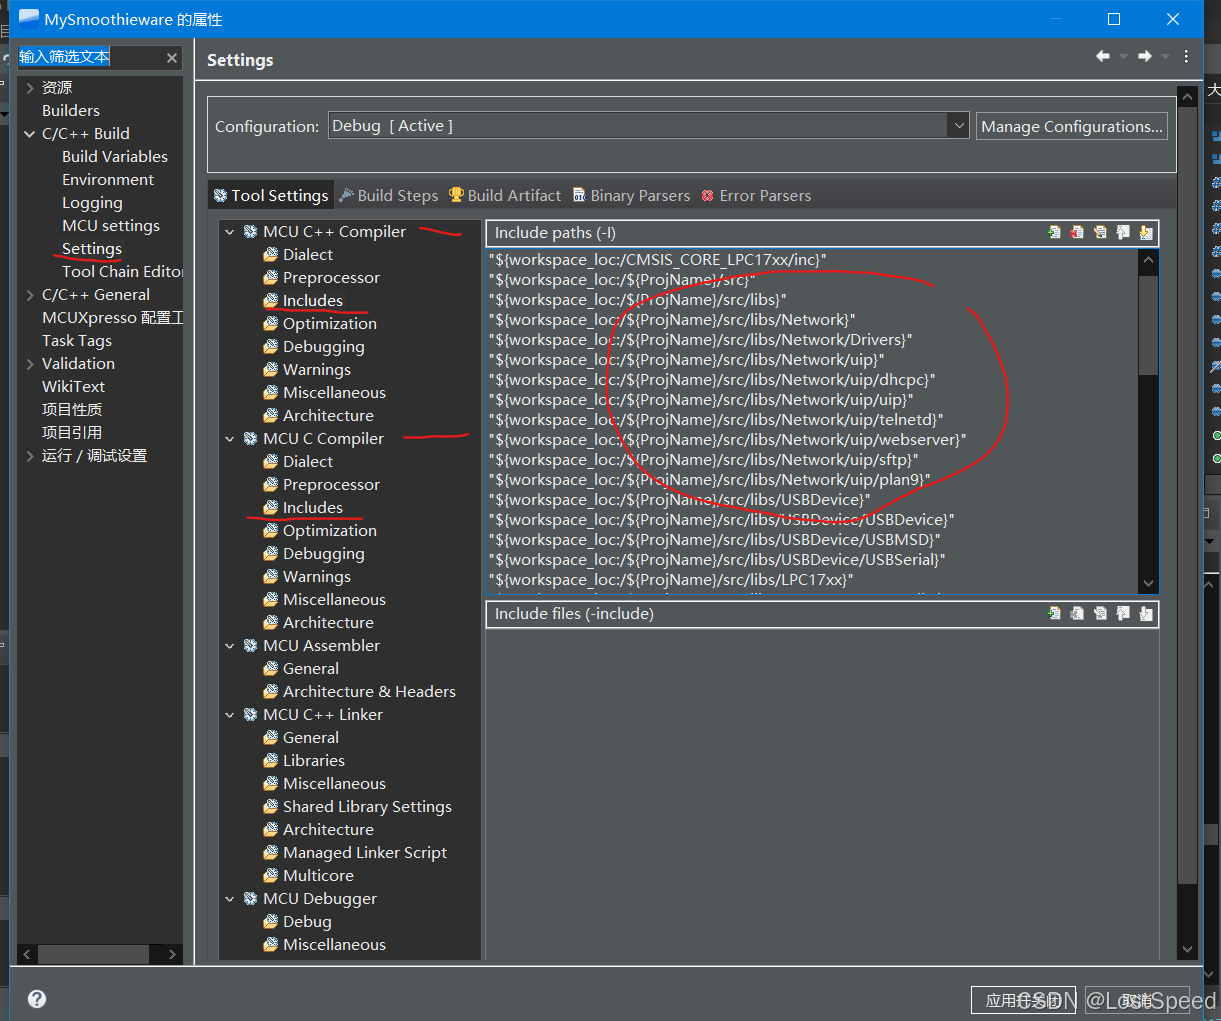Select the CMSIS_CORE_LPC17xx/inc include path
The image size is (1221, 1021).
click(x=658, y=260)
